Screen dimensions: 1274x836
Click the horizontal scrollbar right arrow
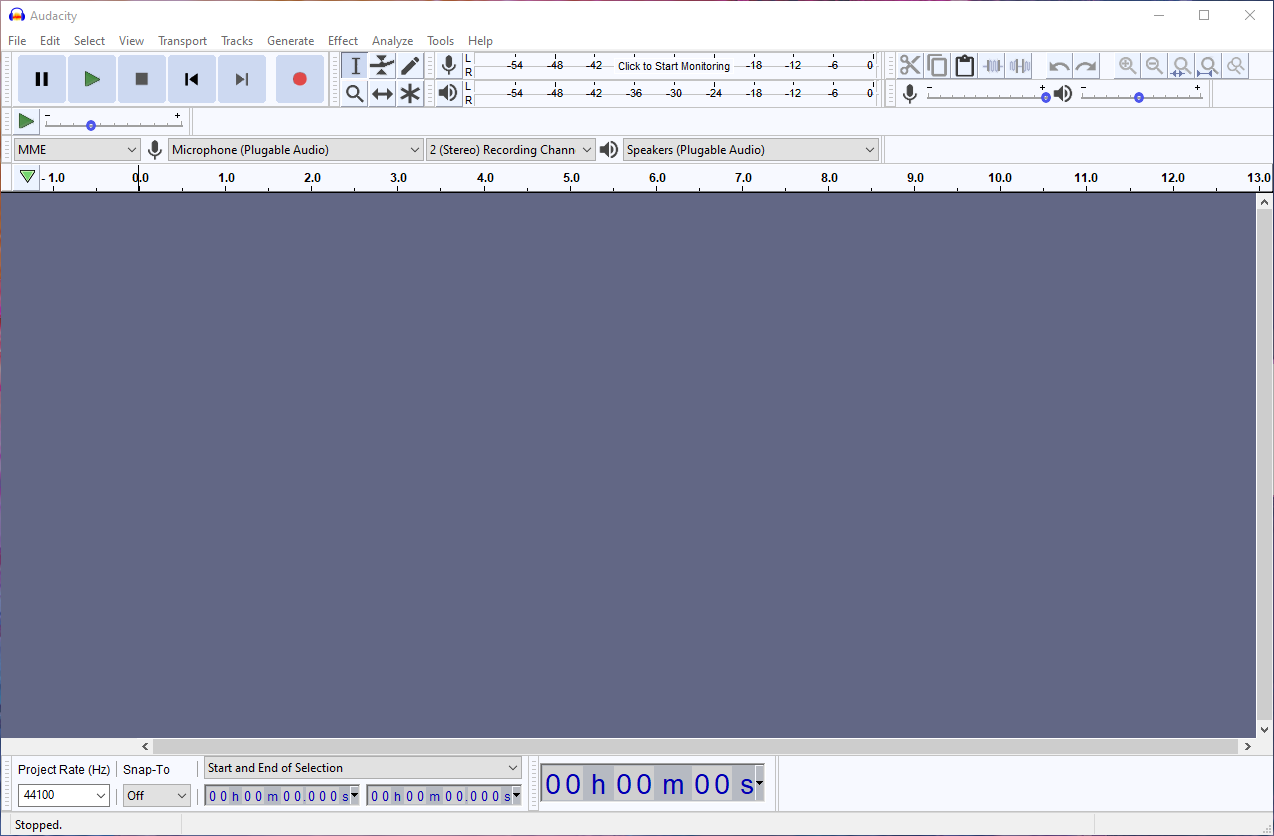pos(1247,746)
